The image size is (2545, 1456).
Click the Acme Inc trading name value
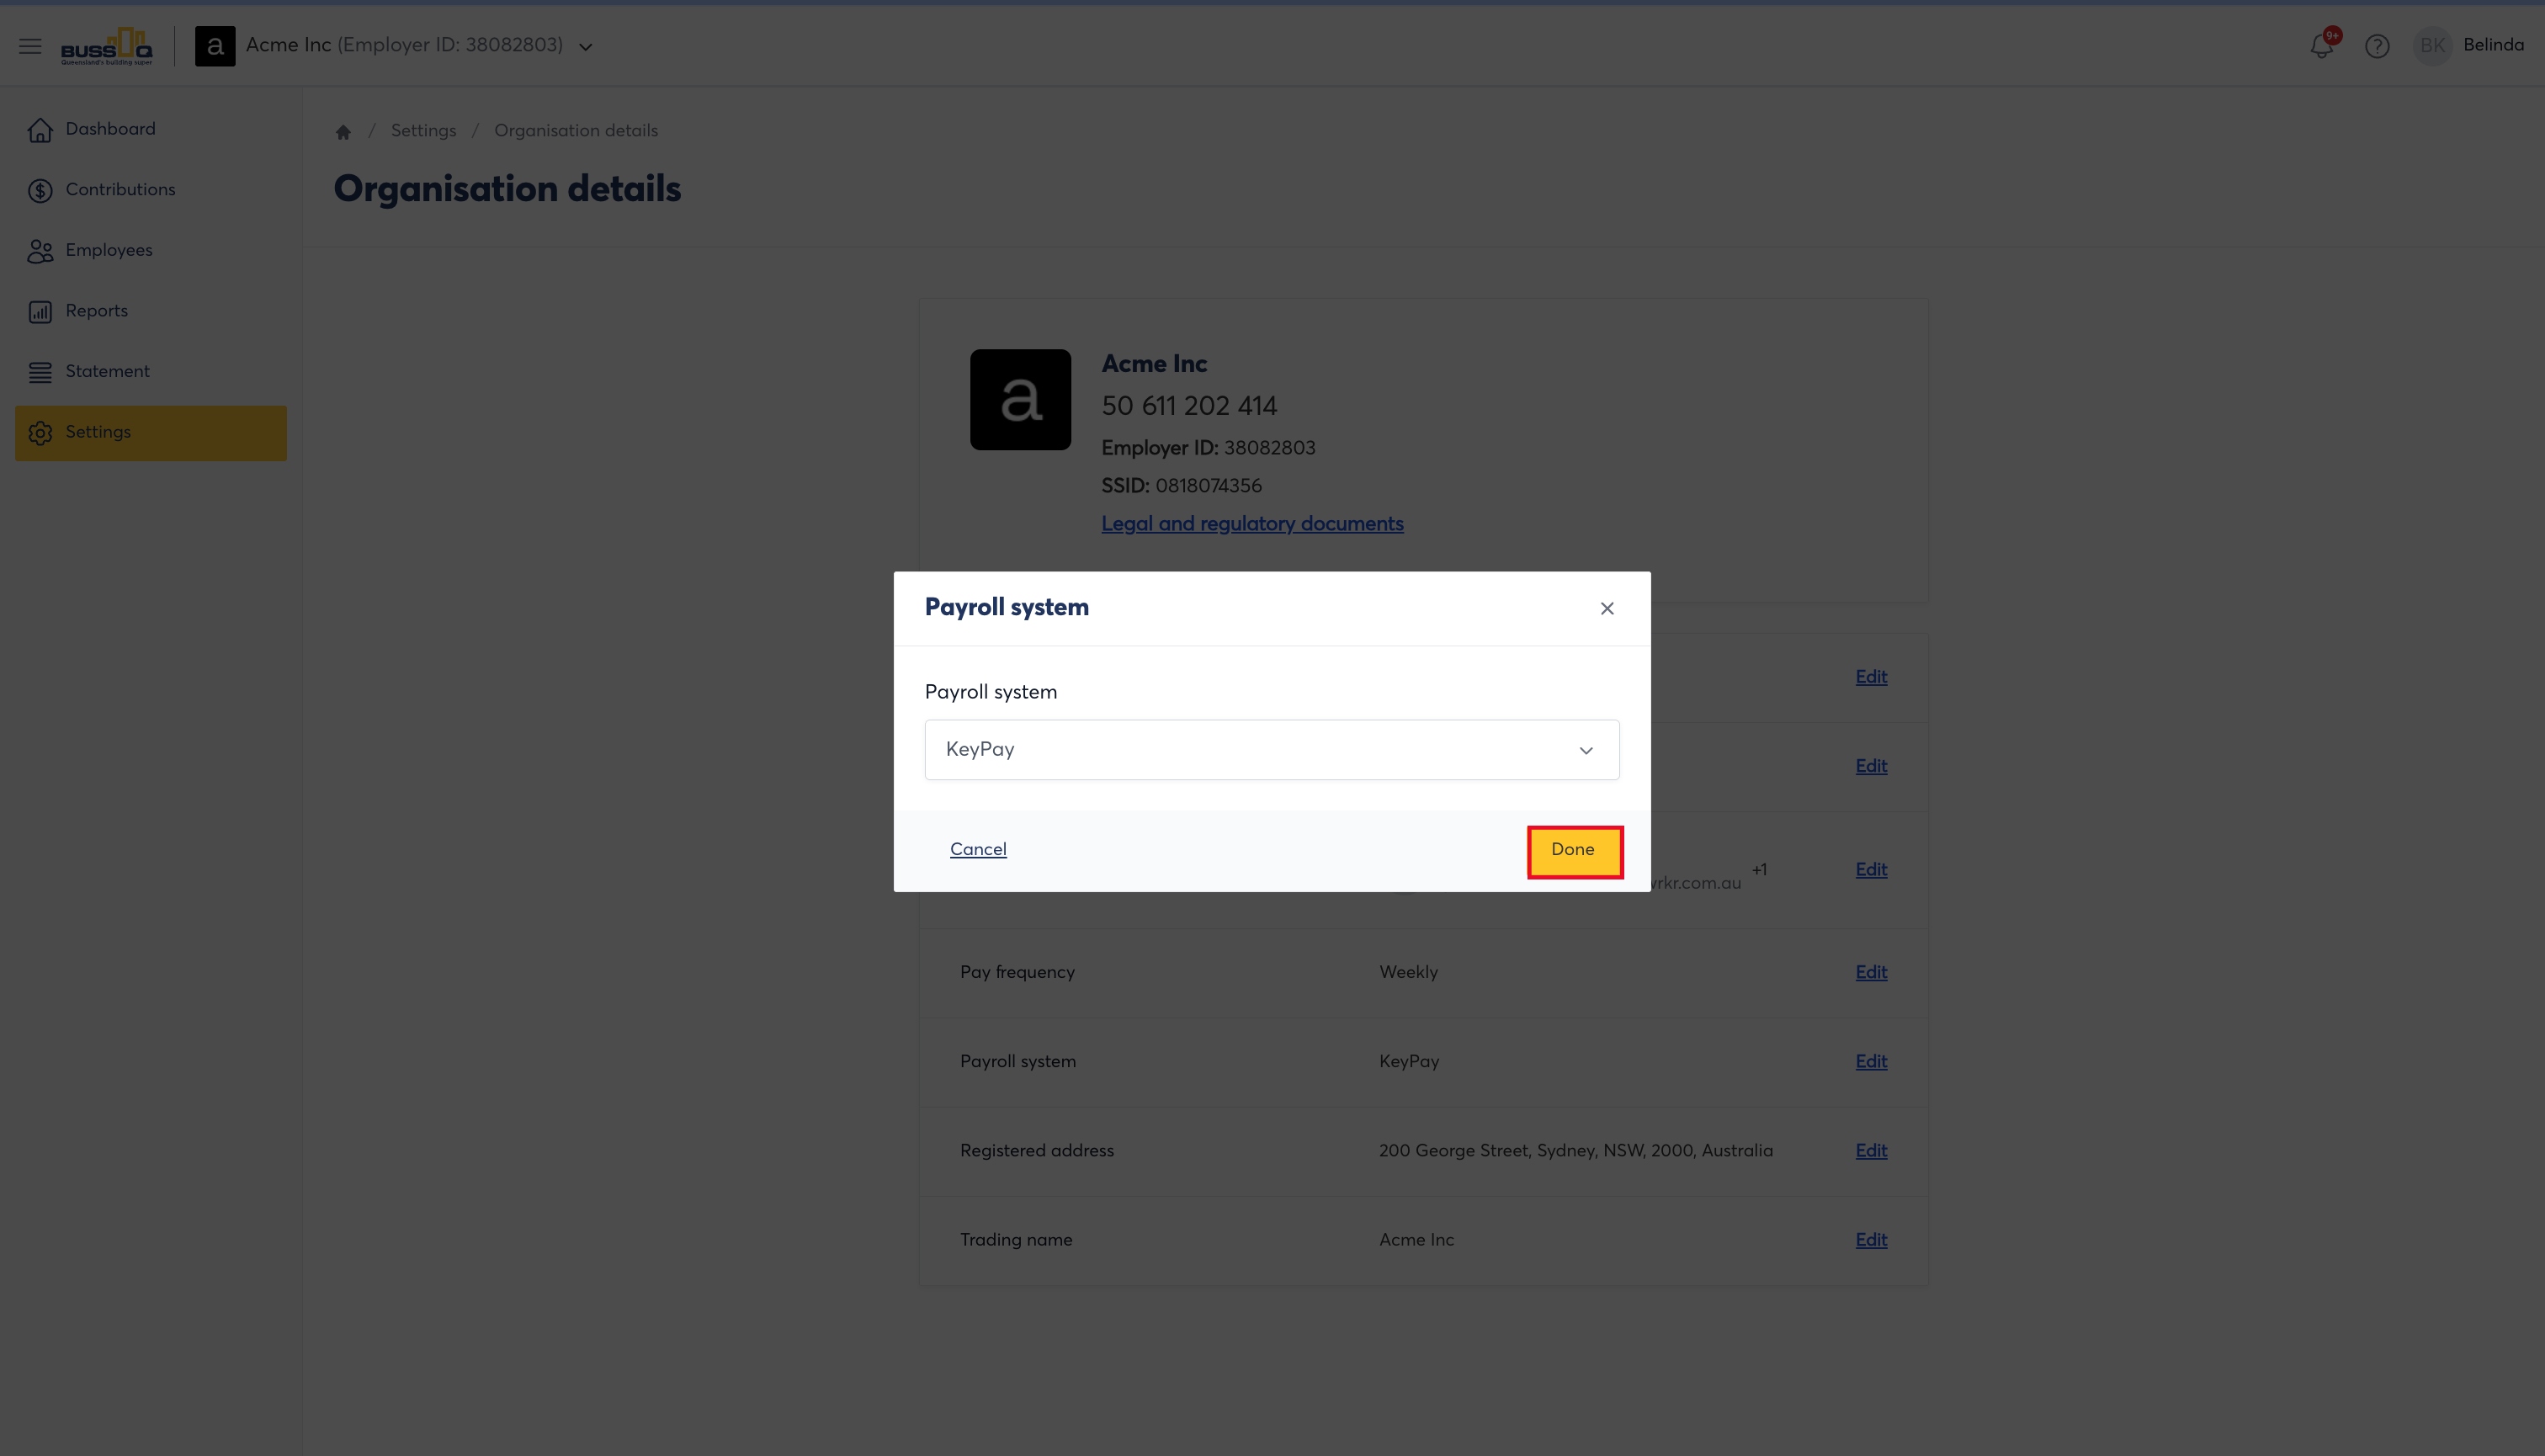tap(1416, 1240)
